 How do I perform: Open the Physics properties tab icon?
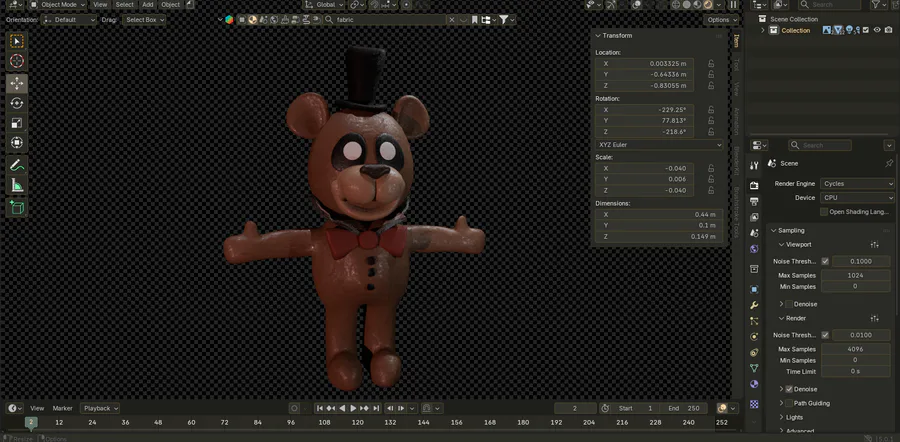point(754,336)
